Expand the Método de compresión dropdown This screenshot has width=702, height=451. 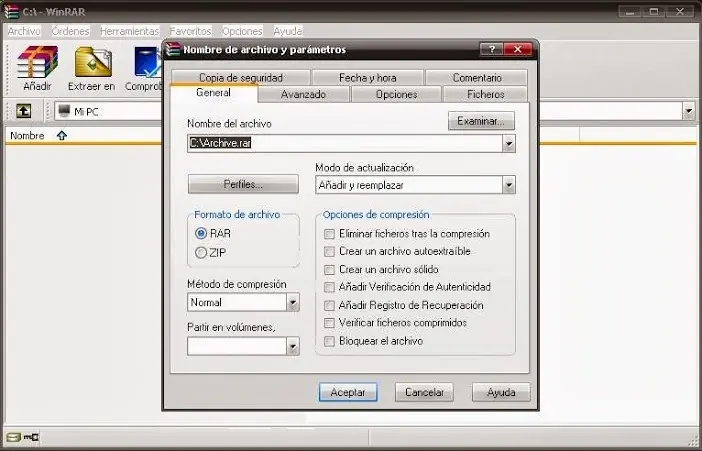click(293, 303)
